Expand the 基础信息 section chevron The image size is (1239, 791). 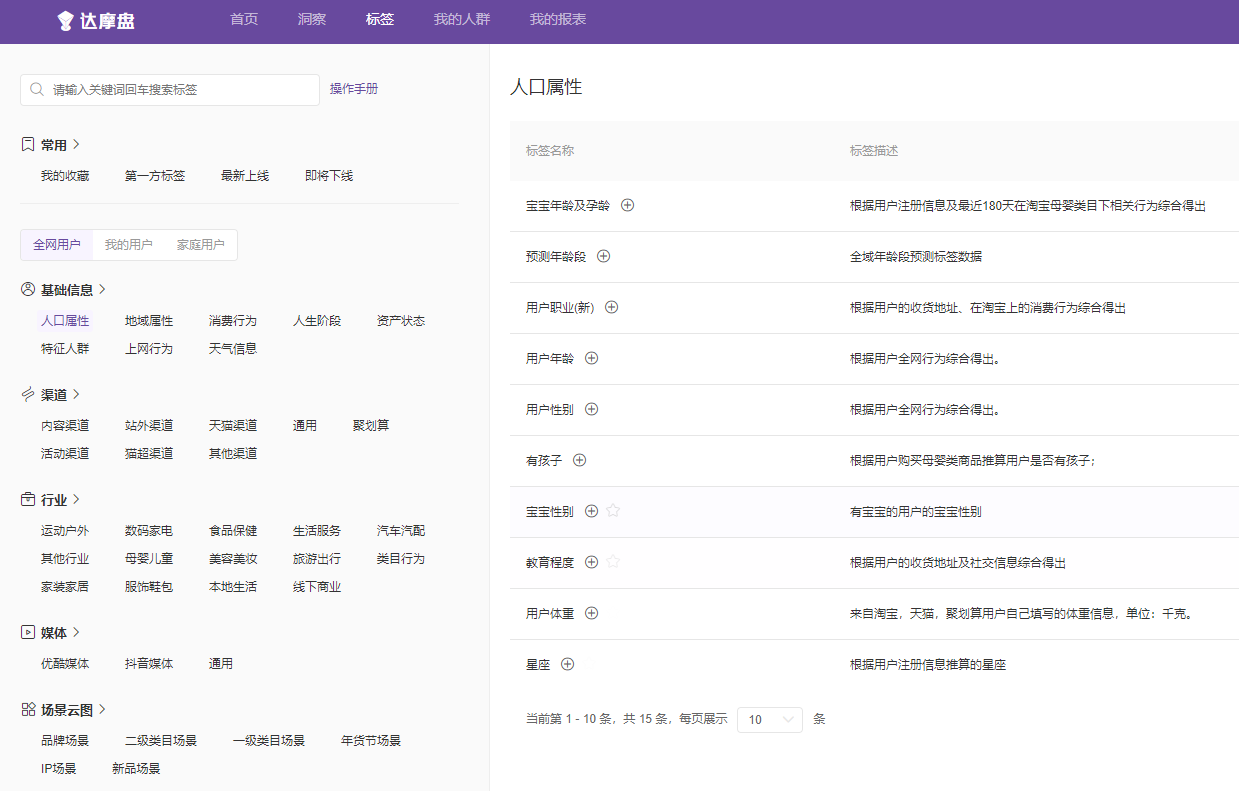tap(103, 290)
